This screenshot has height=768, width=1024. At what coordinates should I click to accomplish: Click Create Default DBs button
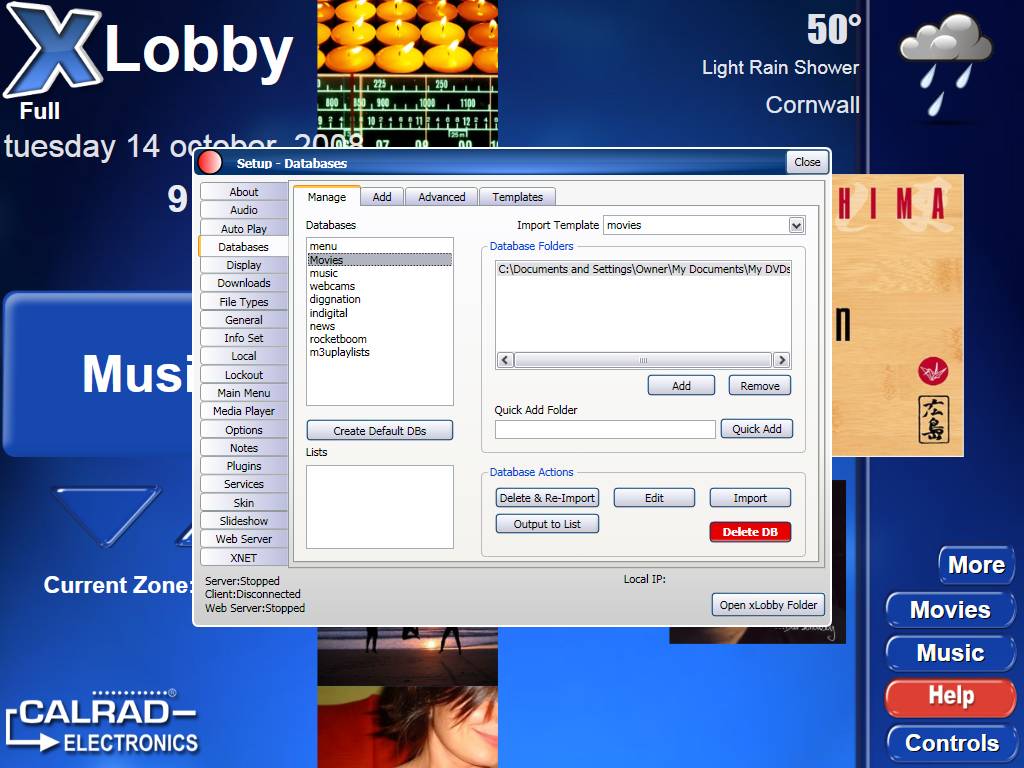379,430
